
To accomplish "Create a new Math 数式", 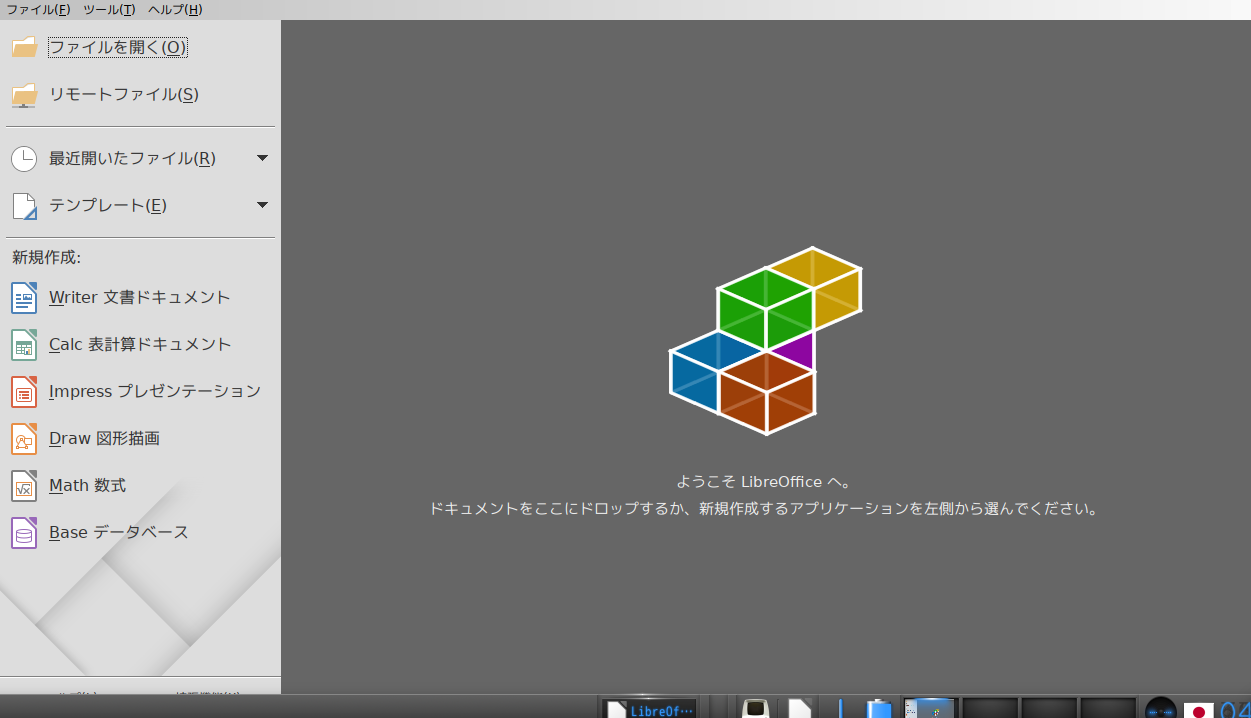I will 139,485.
